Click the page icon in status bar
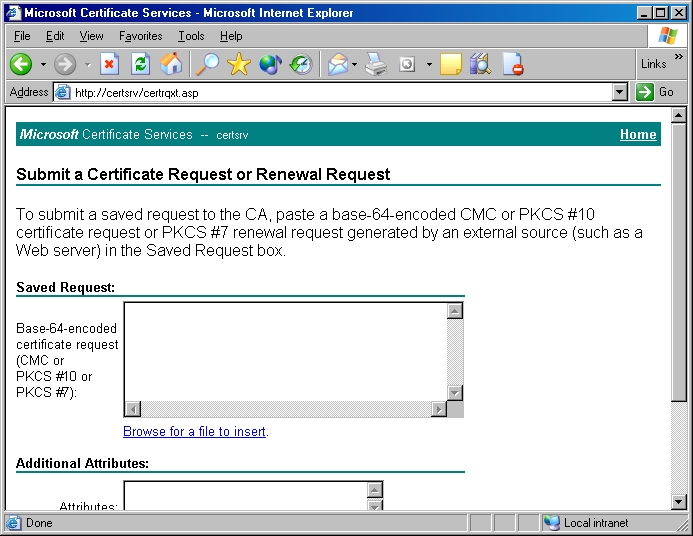693x536 pixels. click(13, 523)
